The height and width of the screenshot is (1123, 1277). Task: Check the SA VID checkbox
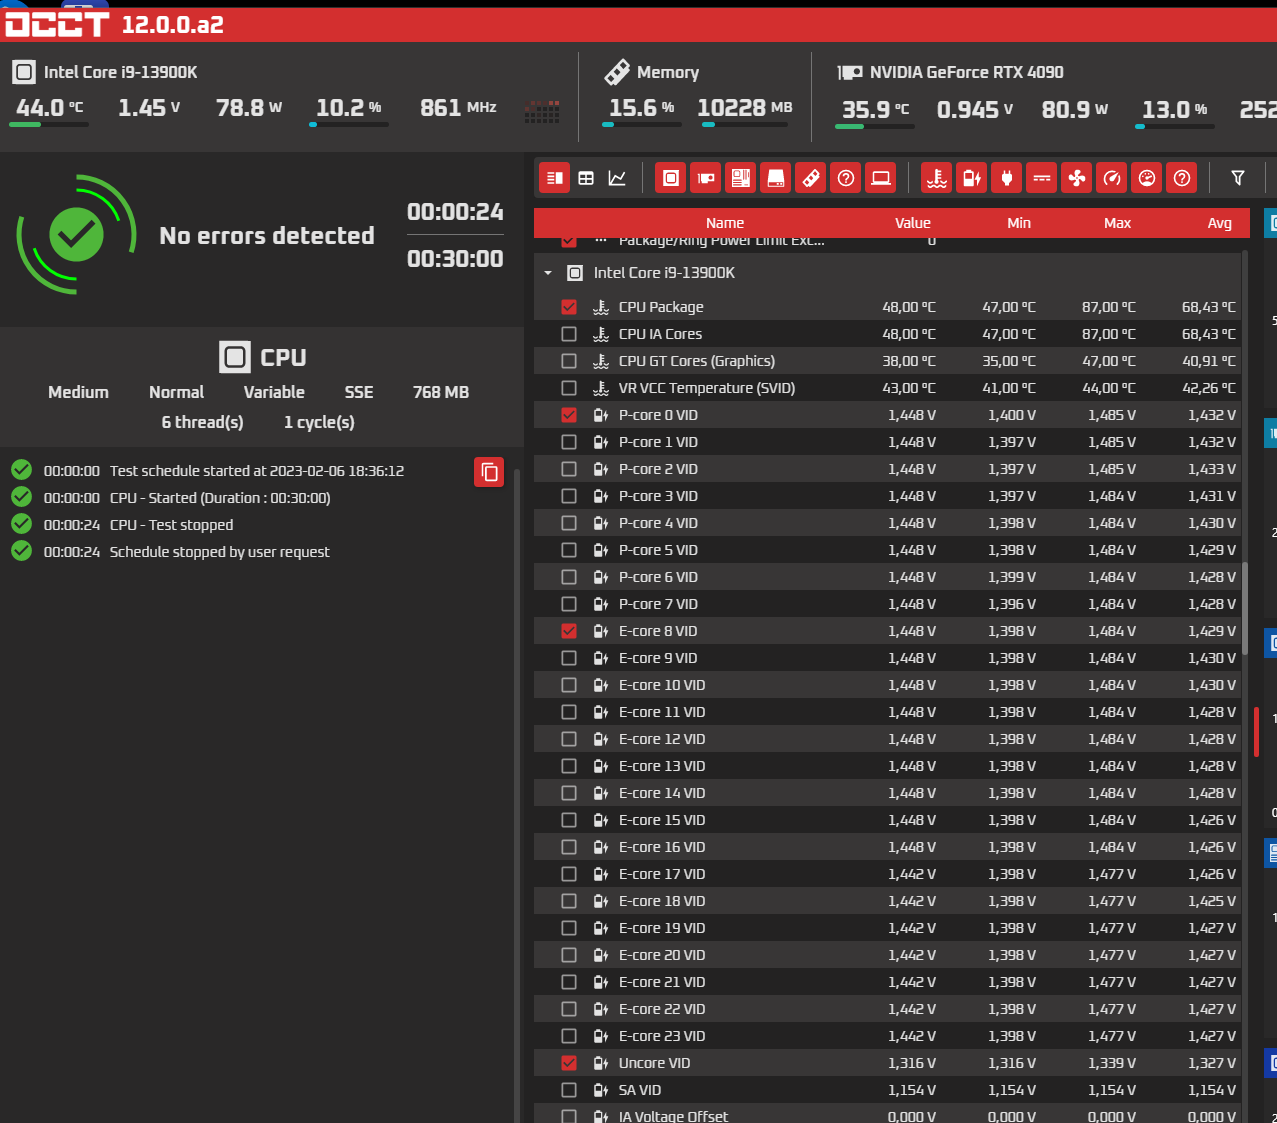click(569, 1090)
